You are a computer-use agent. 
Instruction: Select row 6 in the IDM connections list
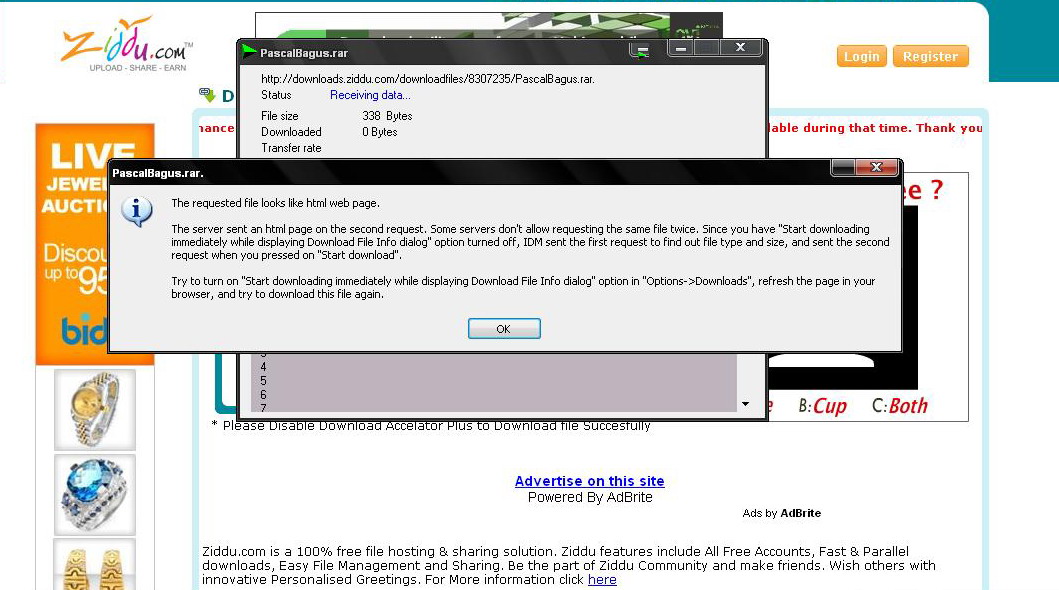[494, 394]
